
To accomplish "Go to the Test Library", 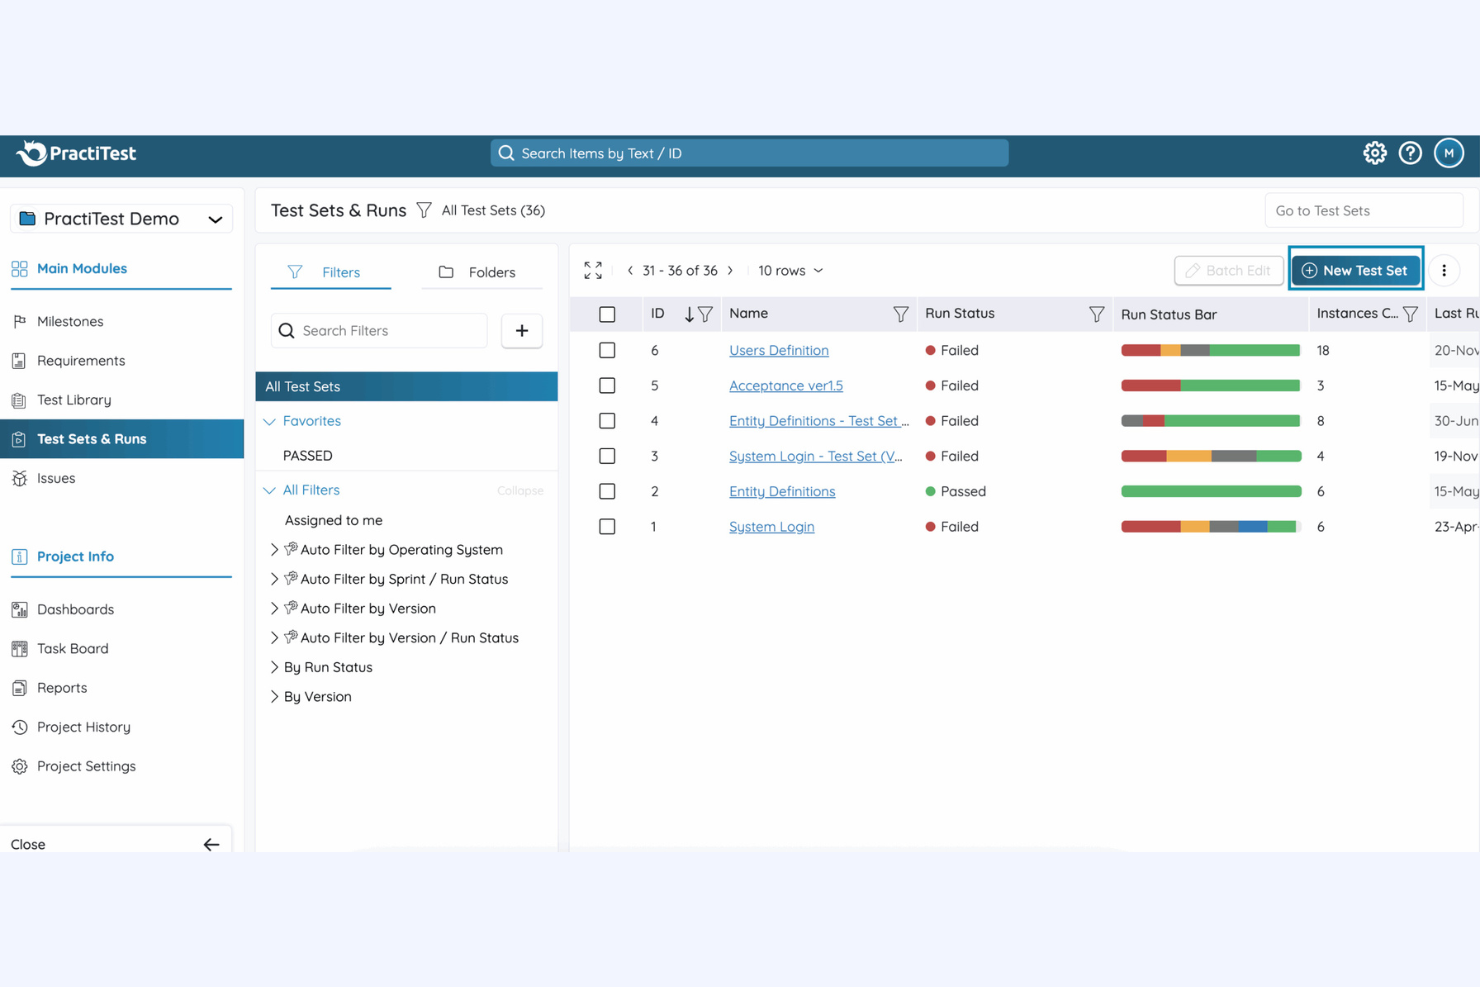I will click(x=72, y=399).
